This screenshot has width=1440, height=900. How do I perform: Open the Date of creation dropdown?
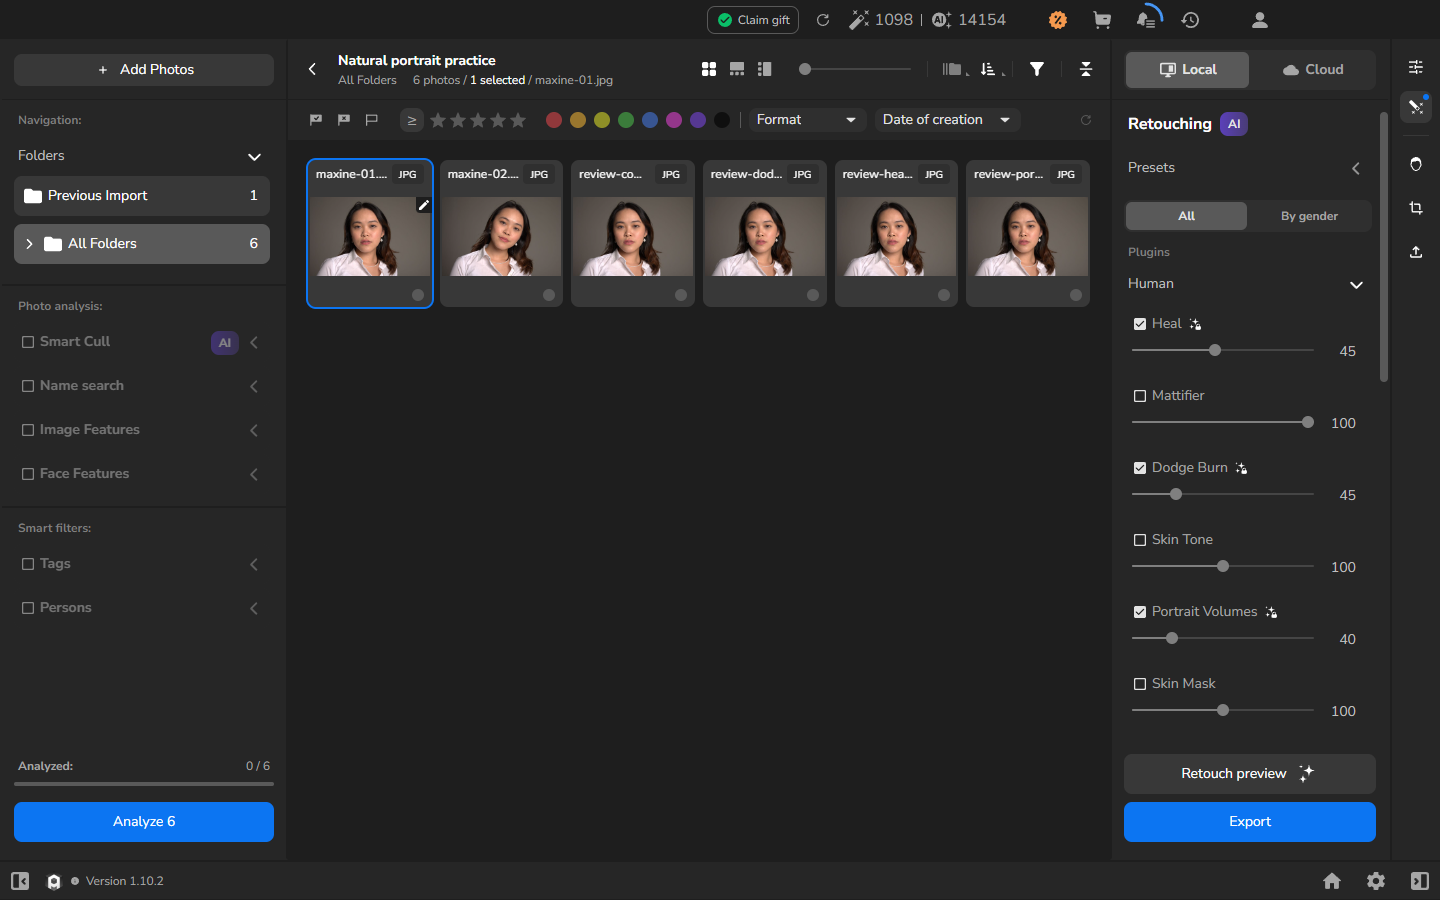point(946,120)
